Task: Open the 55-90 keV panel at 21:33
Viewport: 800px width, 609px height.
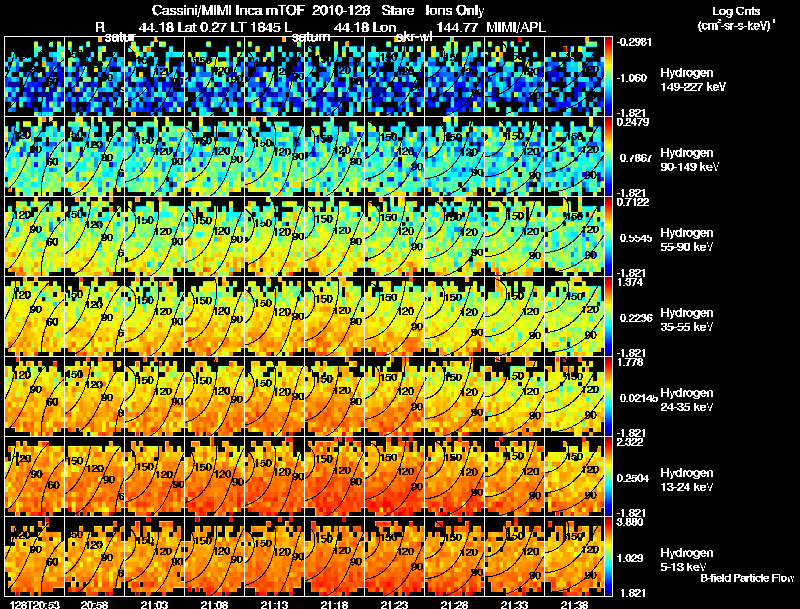Action: pyautogui.click(x=514, y=236)
